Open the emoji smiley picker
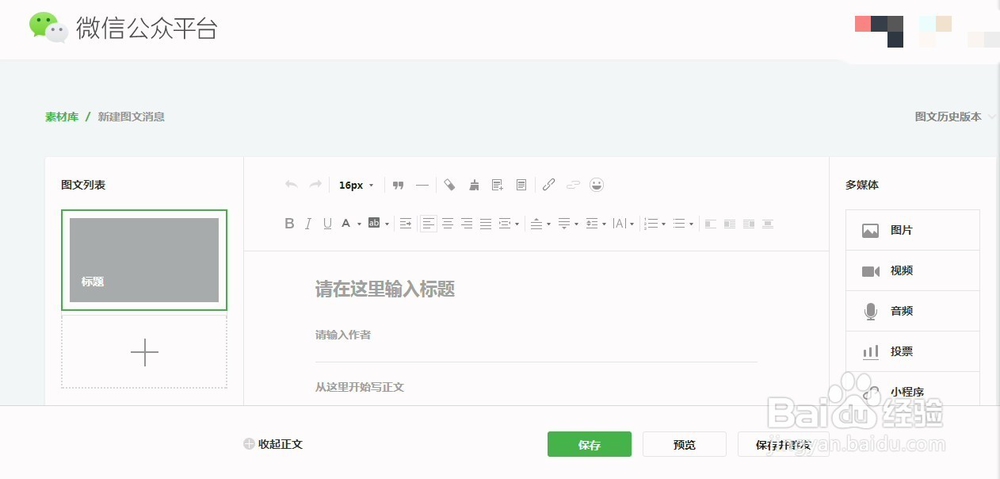This screenshot has width=1000, height=479. (597, 185)
